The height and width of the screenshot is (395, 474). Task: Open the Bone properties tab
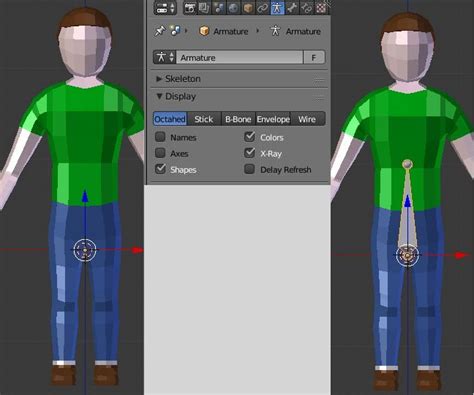tap(292, 8)
